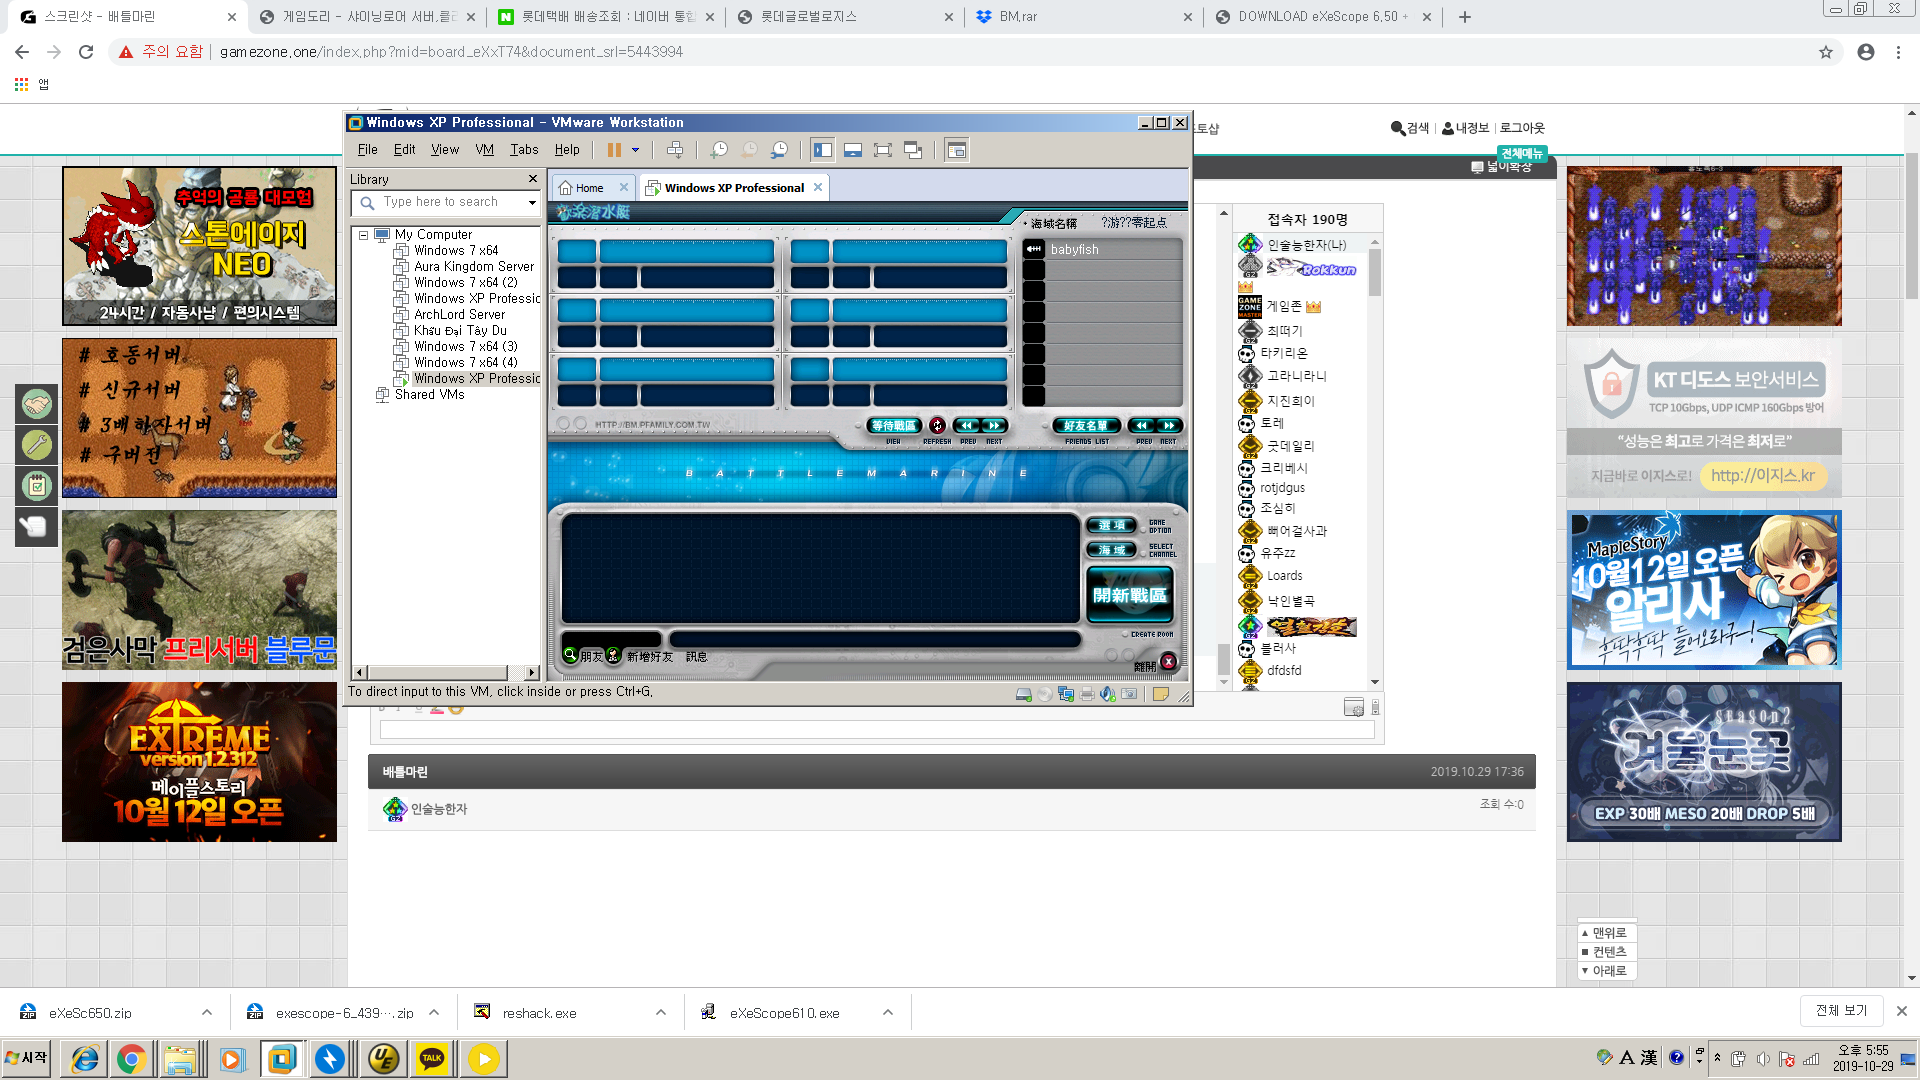The width and height of the screenshot is (1920, 1080).
Task: Open the power options dropdown arrow
Action: coord(635,150)
